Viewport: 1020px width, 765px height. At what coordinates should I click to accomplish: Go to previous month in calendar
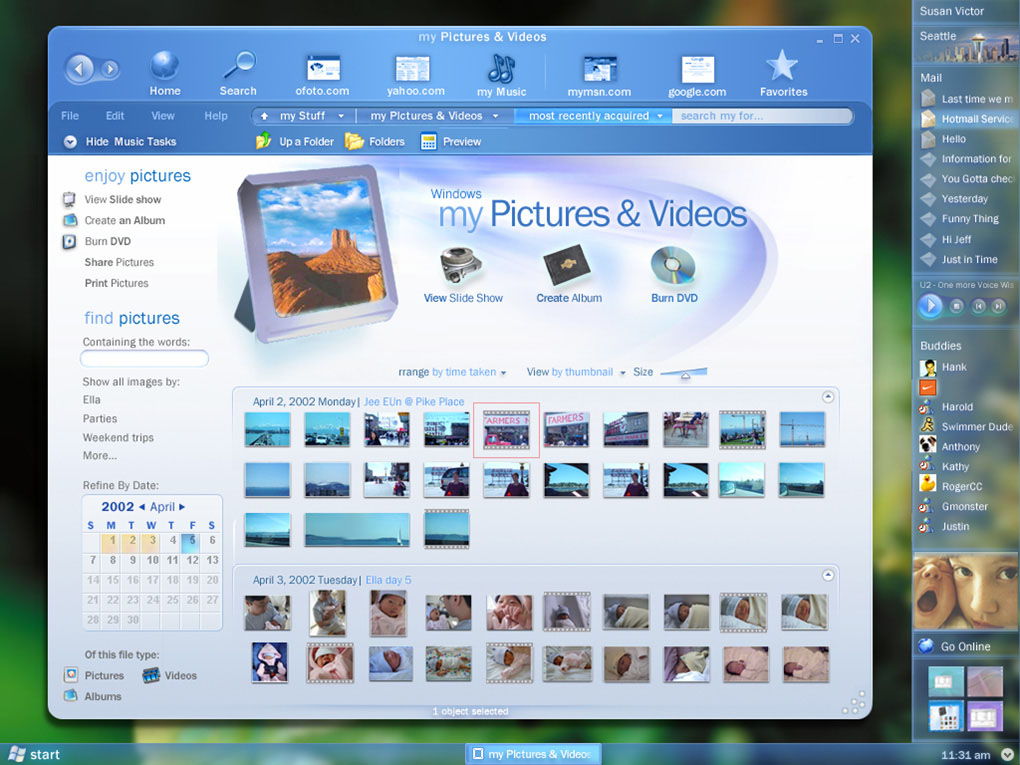pyautogui.click(x=141, y=507)
